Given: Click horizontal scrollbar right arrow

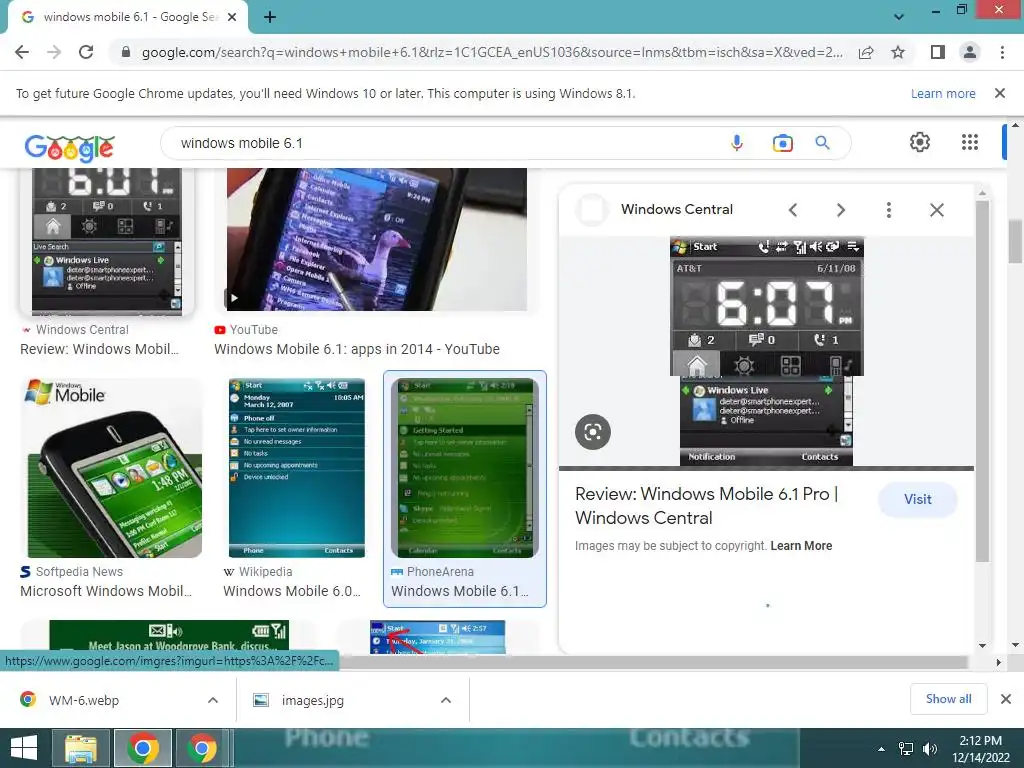Looking at the screenshot, I should [x=999, y=662].
